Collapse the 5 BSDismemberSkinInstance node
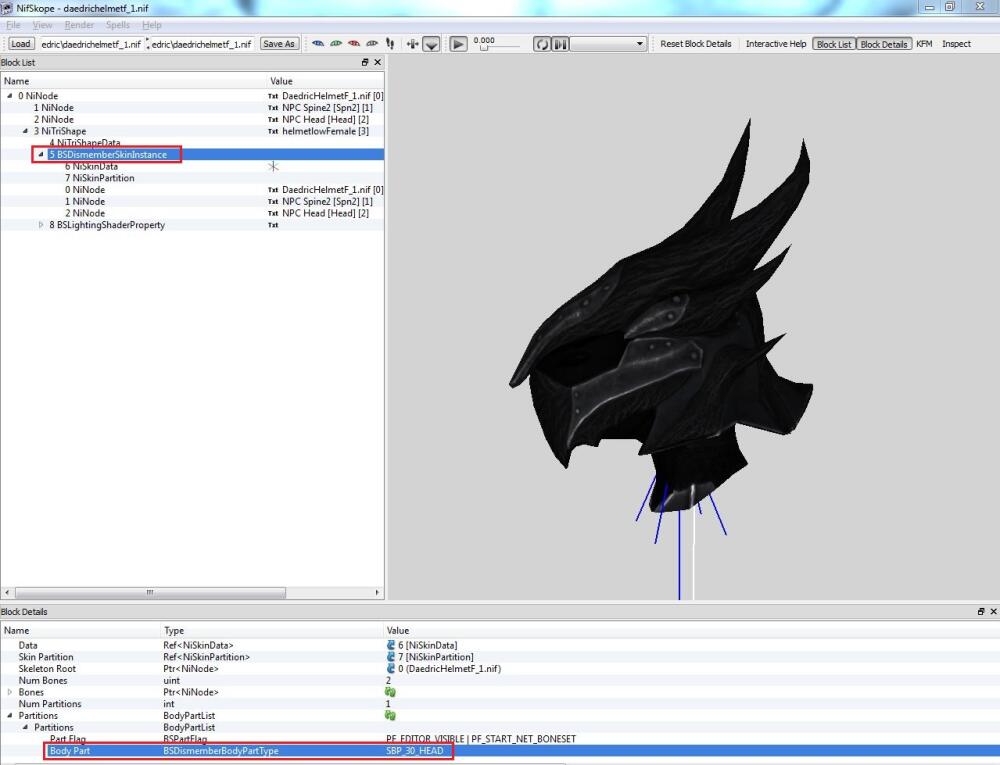Screen dimensions: 1000x765 [x=41, y=154]
